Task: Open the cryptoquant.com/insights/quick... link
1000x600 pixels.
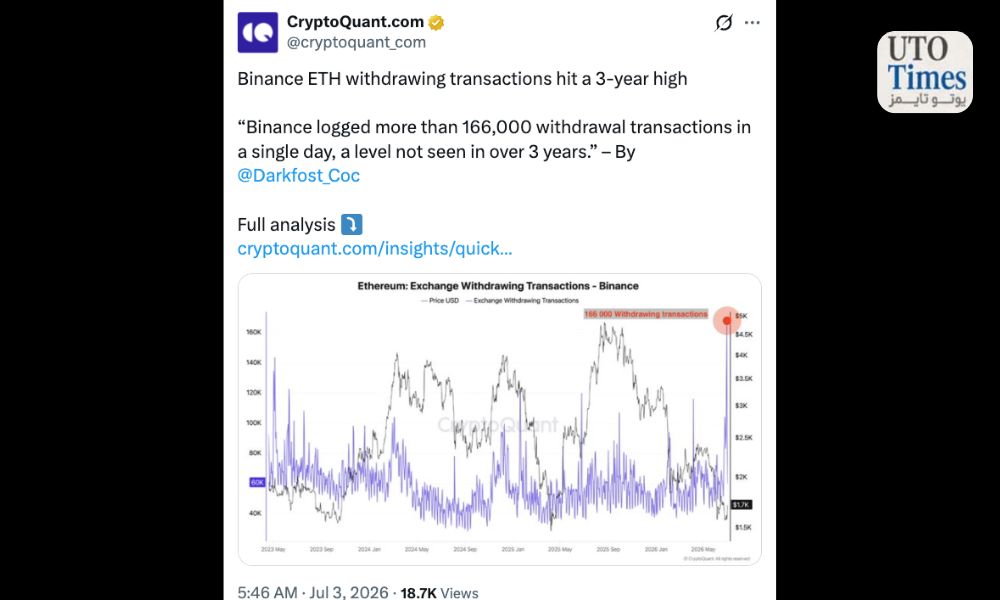Action: tap(375, 249)
